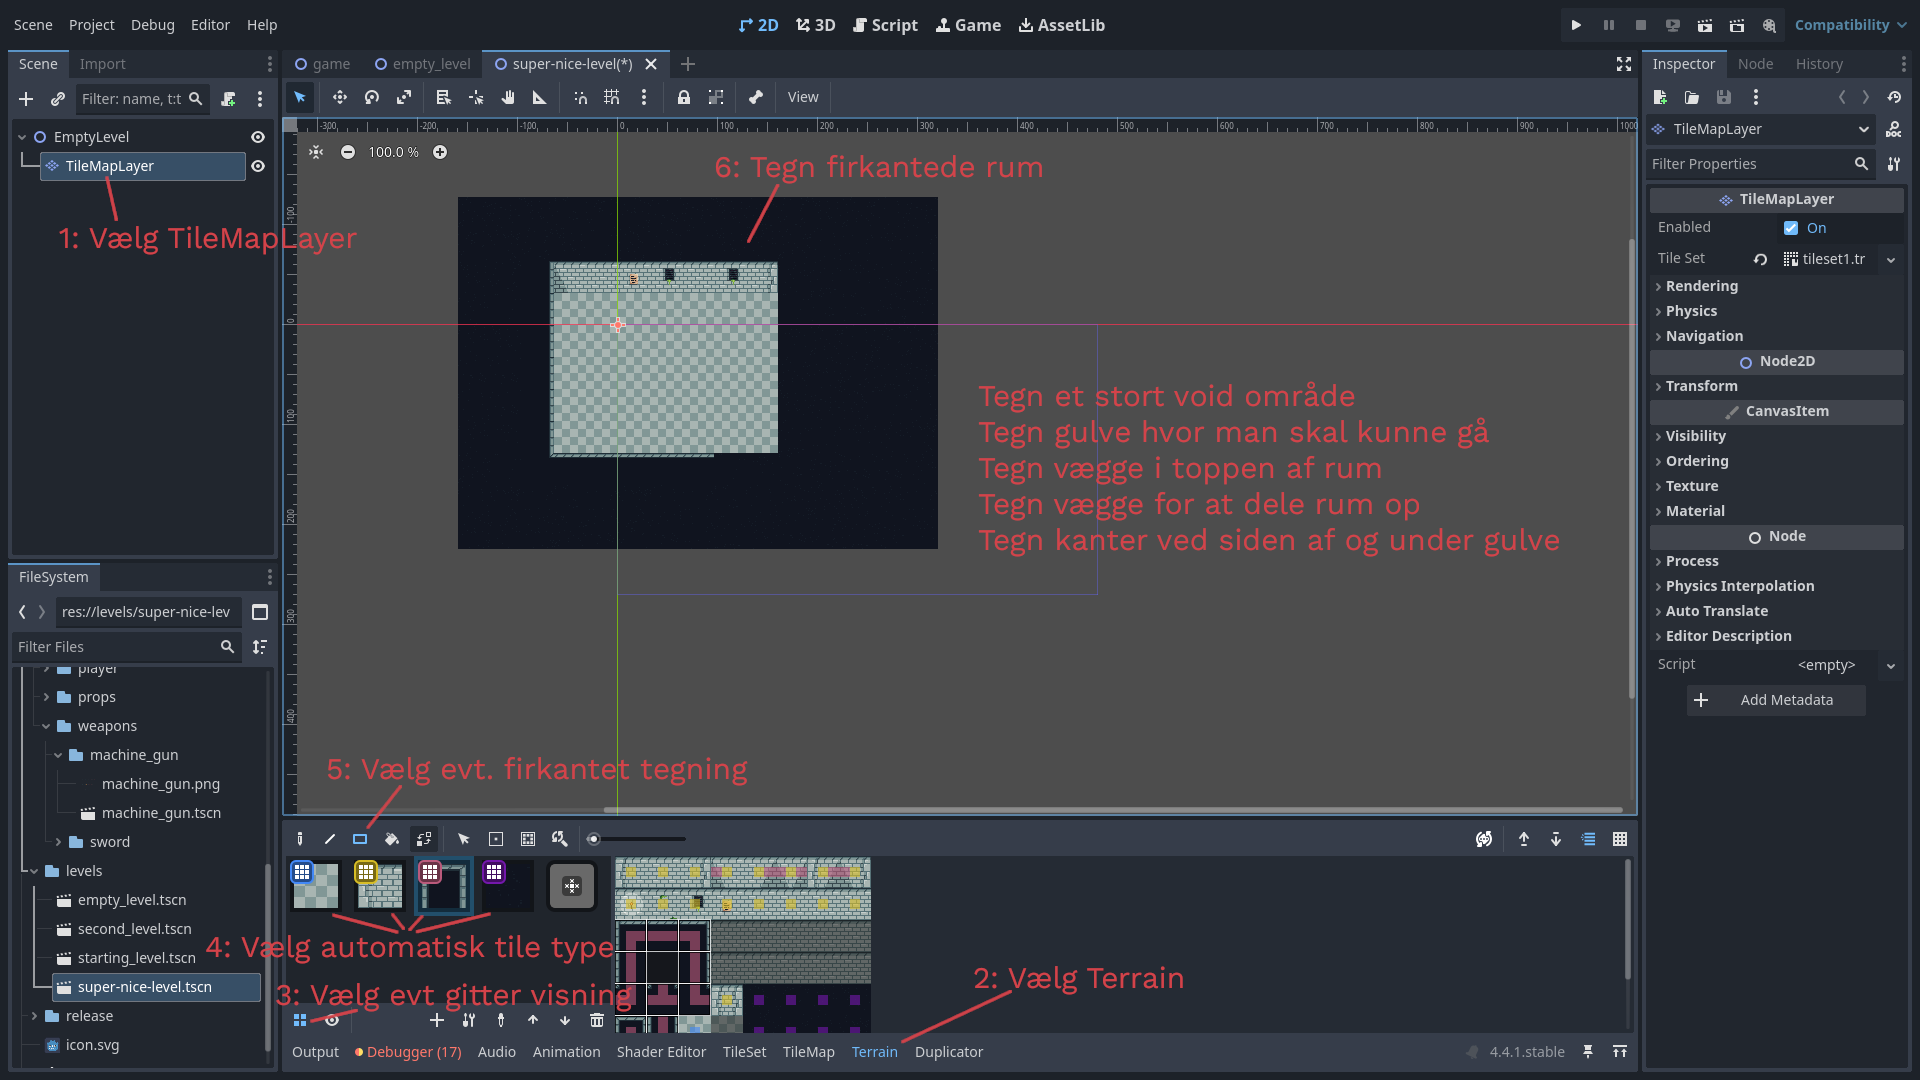Select the Rotate Mode tool
This screenshot has height=1080, width=1920.
[372, 97]
